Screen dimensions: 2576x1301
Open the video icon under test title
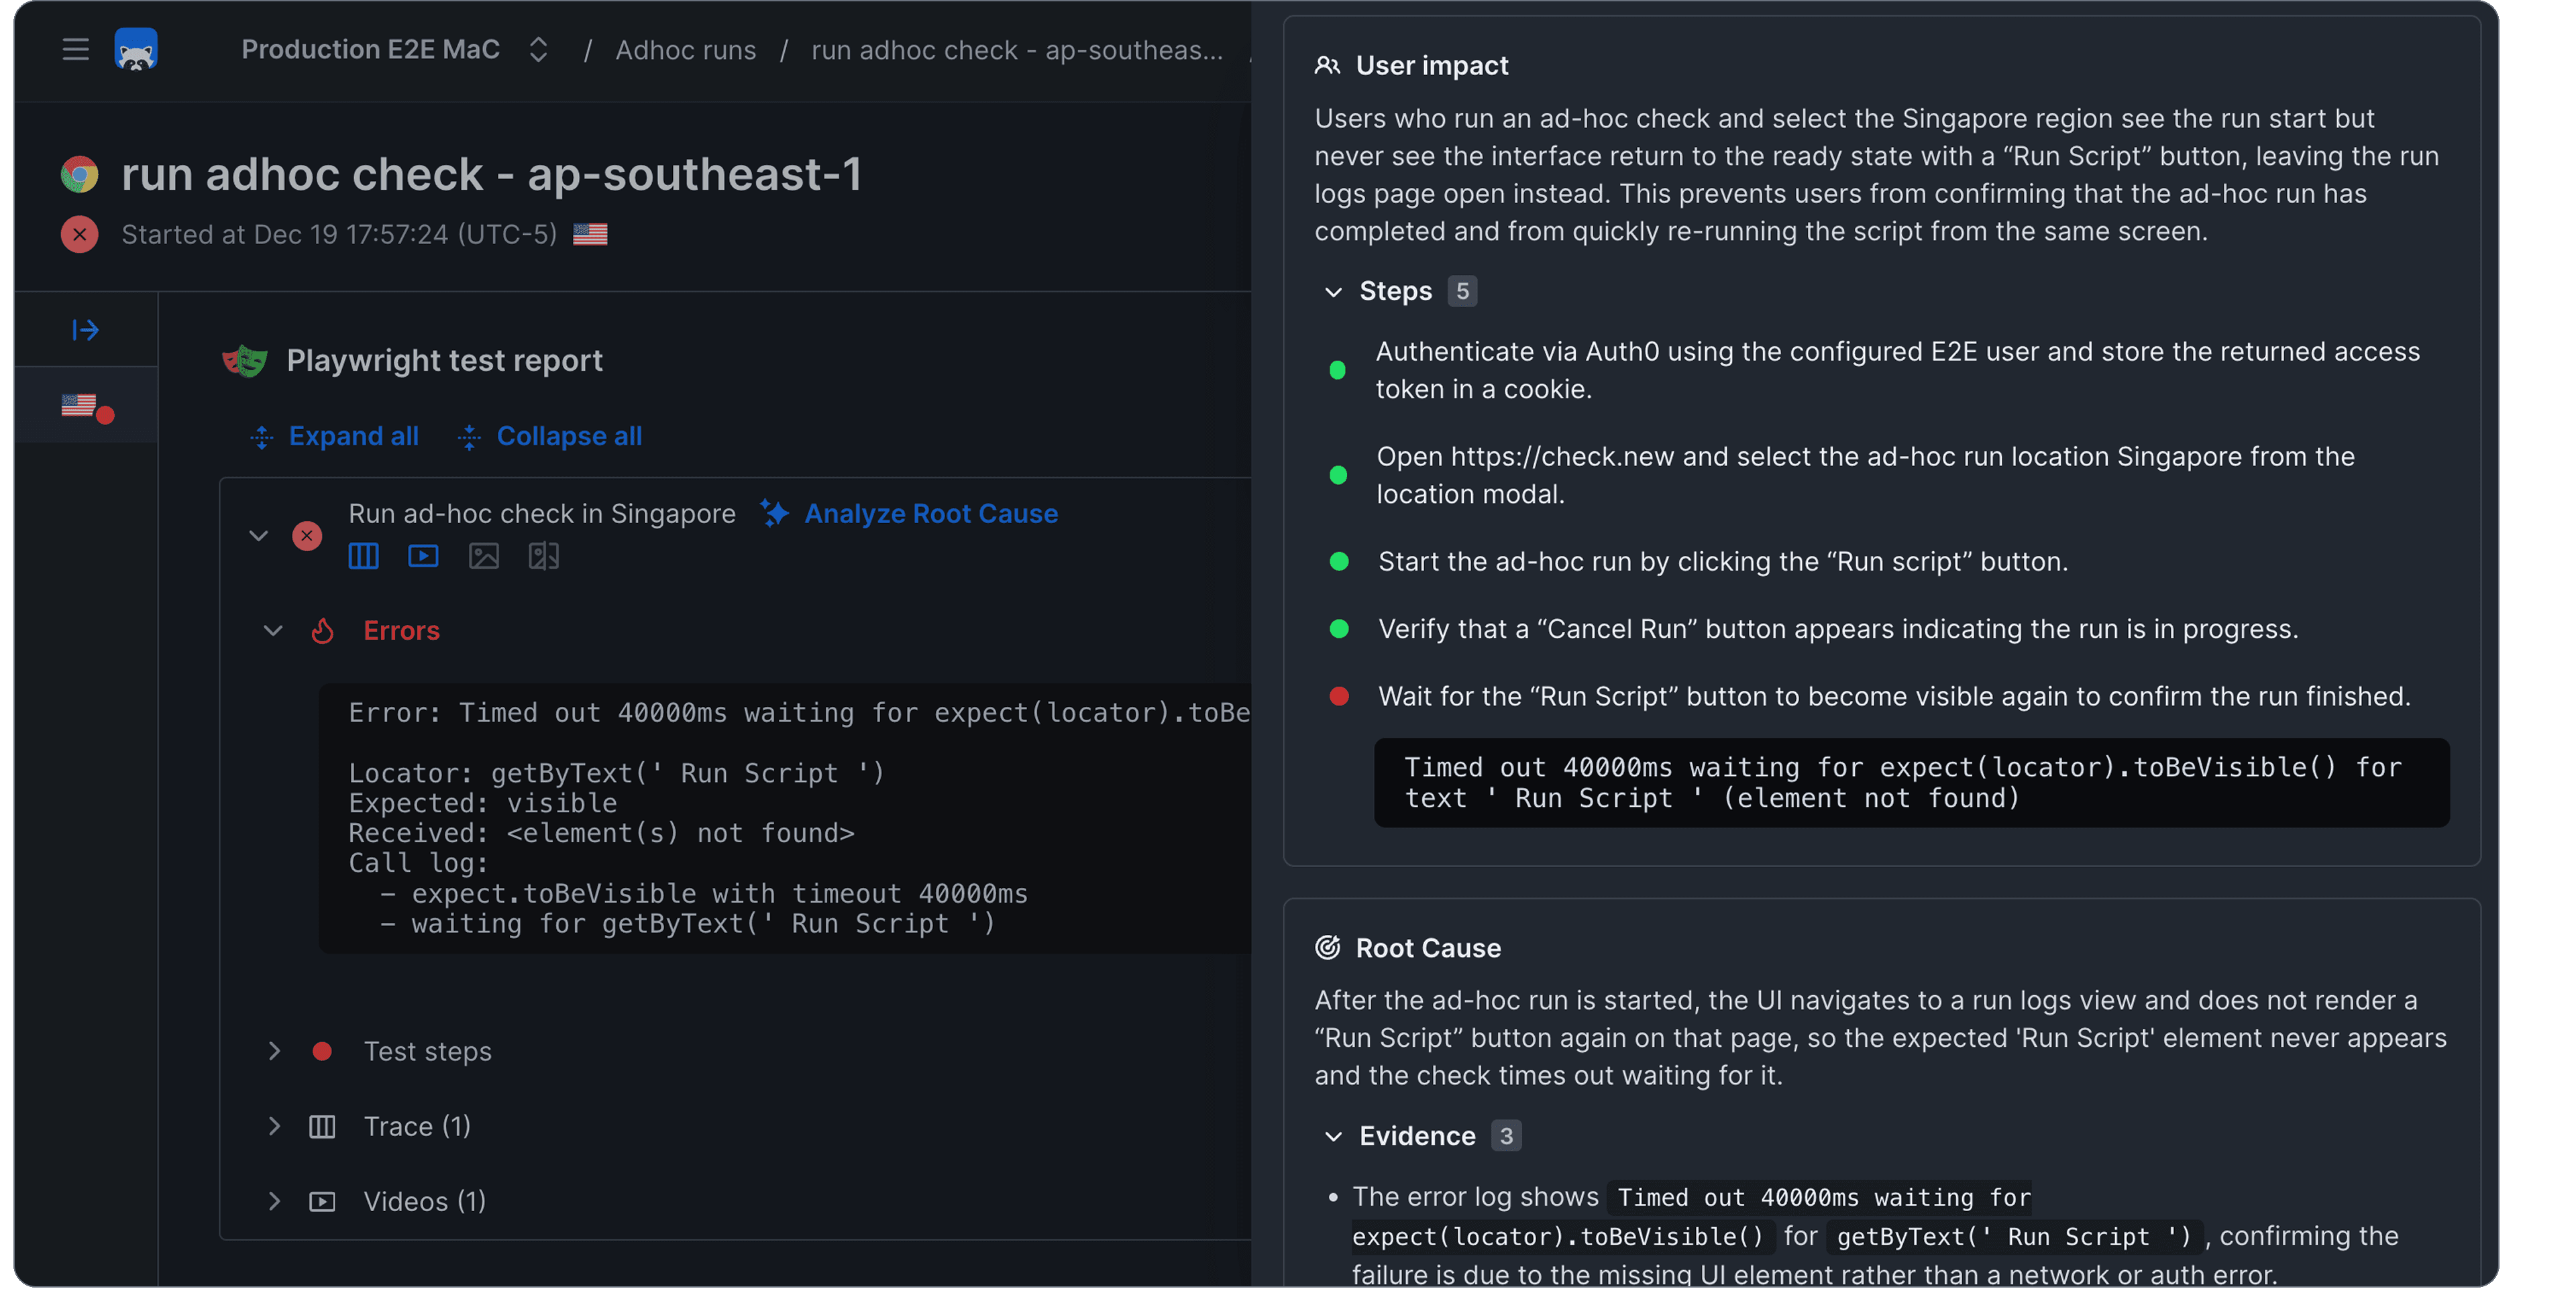(x=423, y=556)
